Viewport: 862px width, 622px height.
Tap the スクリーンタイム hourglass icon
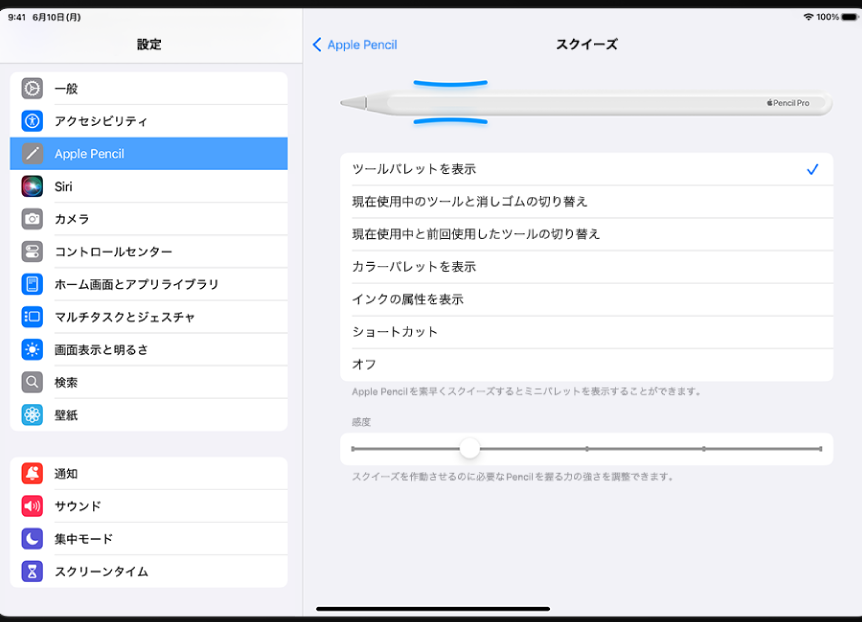(32, 571)
